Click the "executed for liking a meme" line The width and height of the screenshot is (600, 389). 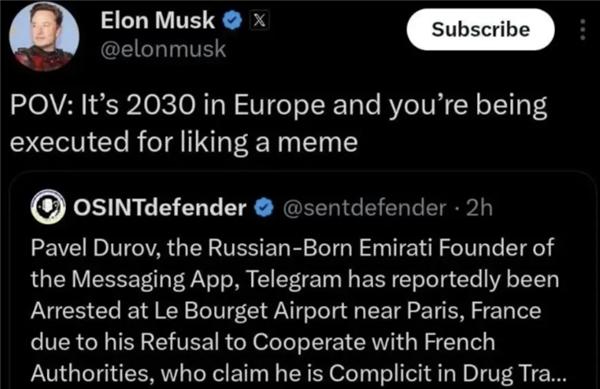184,143
